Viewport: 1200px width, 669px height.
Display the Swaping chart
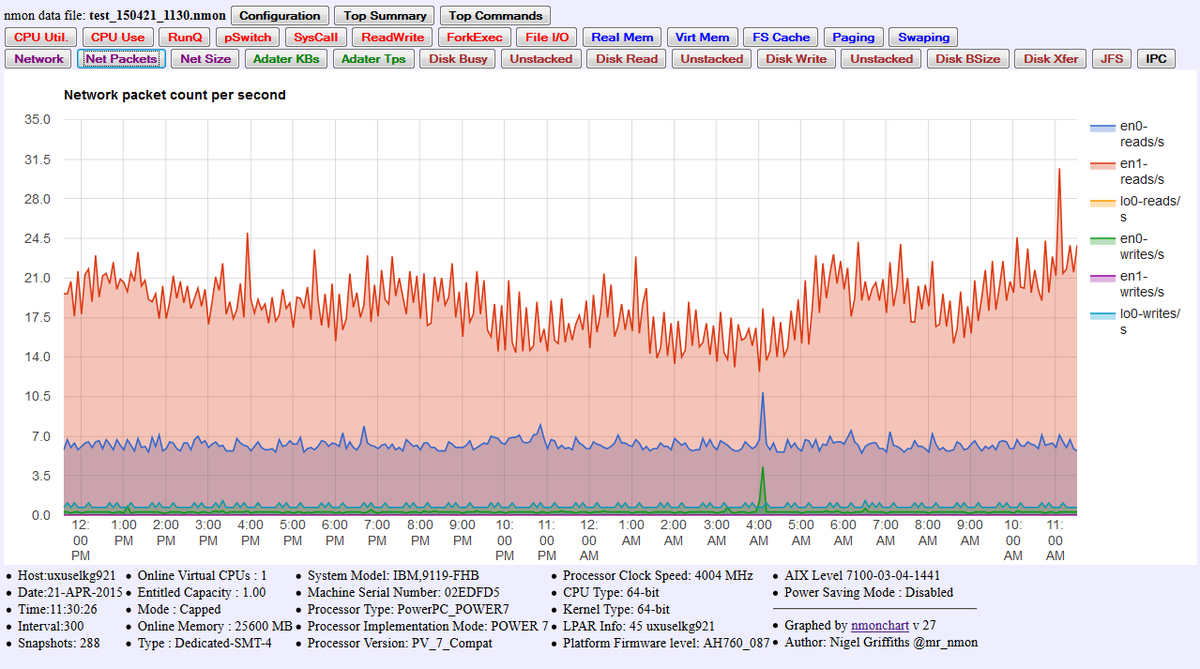tap(923, 37)
